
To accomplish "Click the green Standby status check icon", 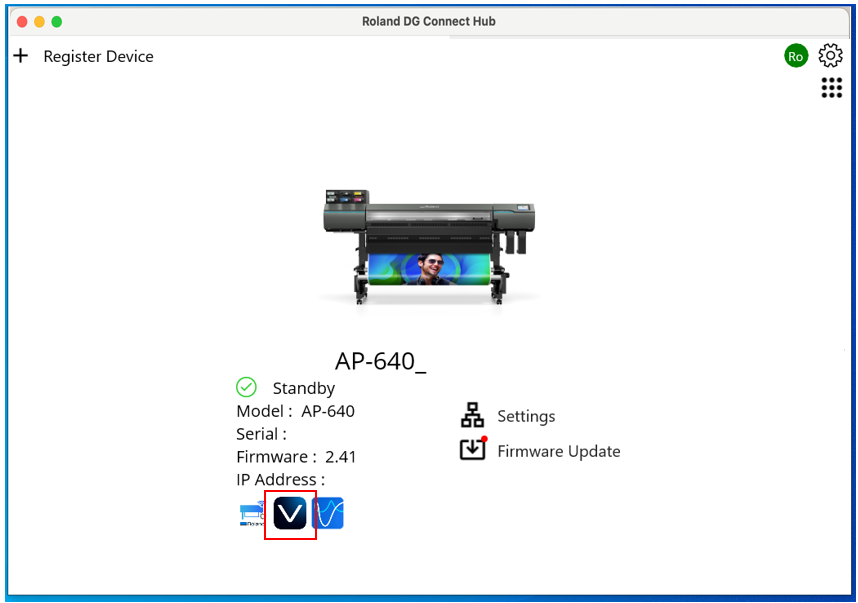I will coord(246,387).
